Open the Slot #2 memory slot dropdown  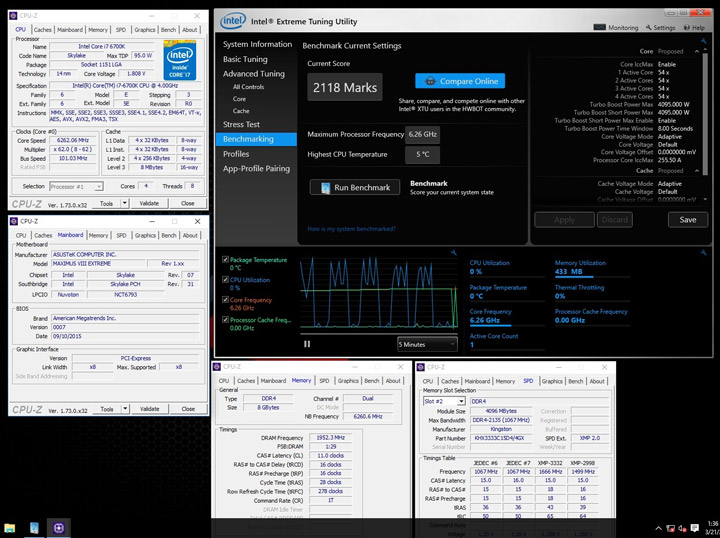(444, 400)
